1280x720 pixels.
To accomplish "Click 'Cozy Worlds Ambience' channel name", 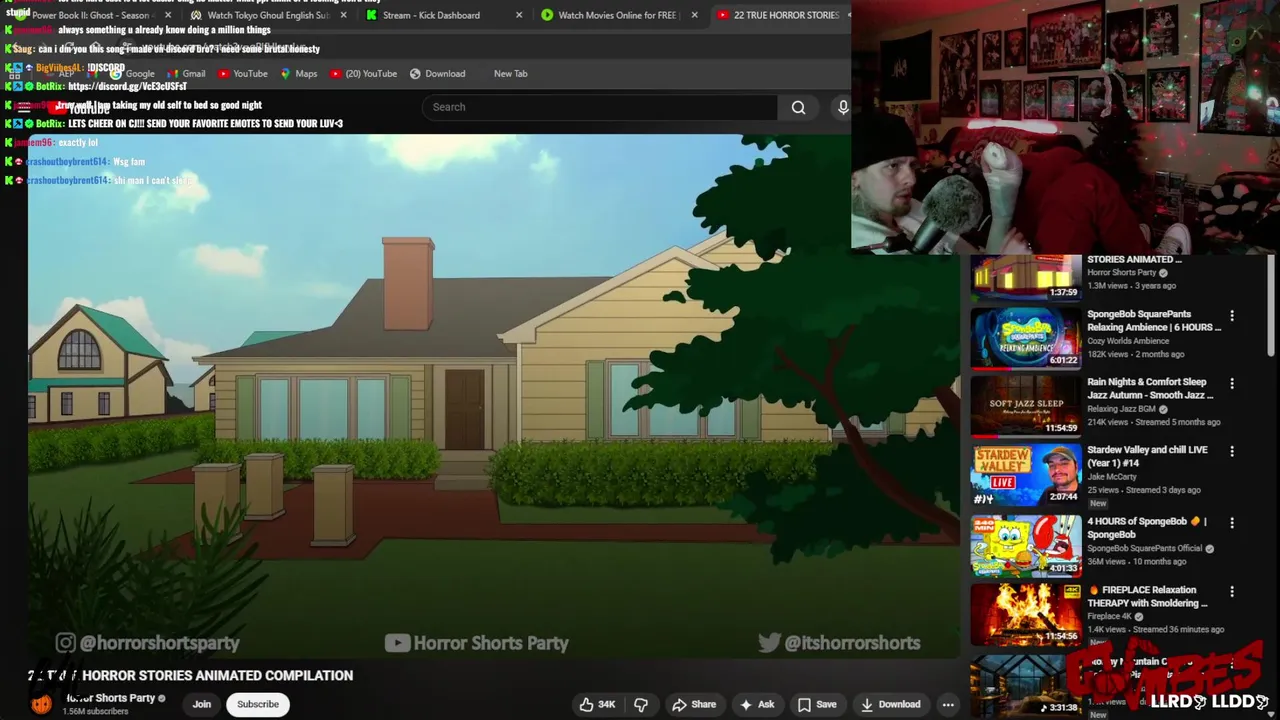I will point(1128,341).
